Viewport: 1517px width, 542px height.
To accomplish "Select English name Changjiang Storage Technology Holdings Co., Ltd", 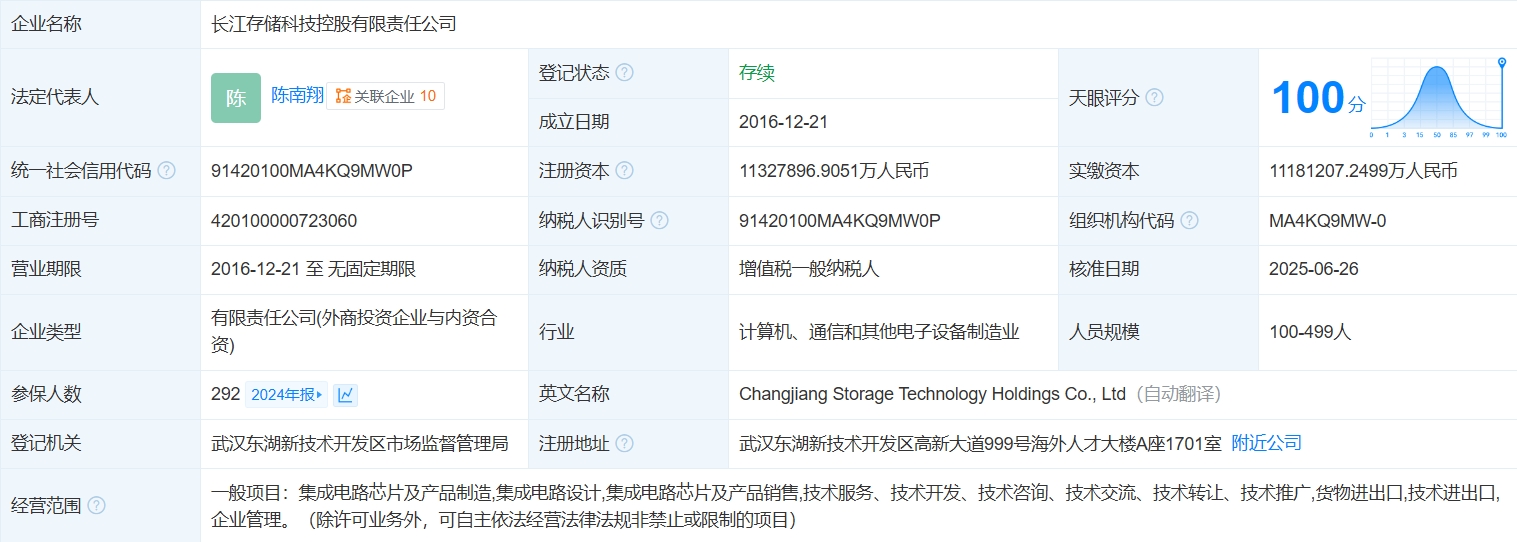I will pyautogui.click(x=932, y=394).
